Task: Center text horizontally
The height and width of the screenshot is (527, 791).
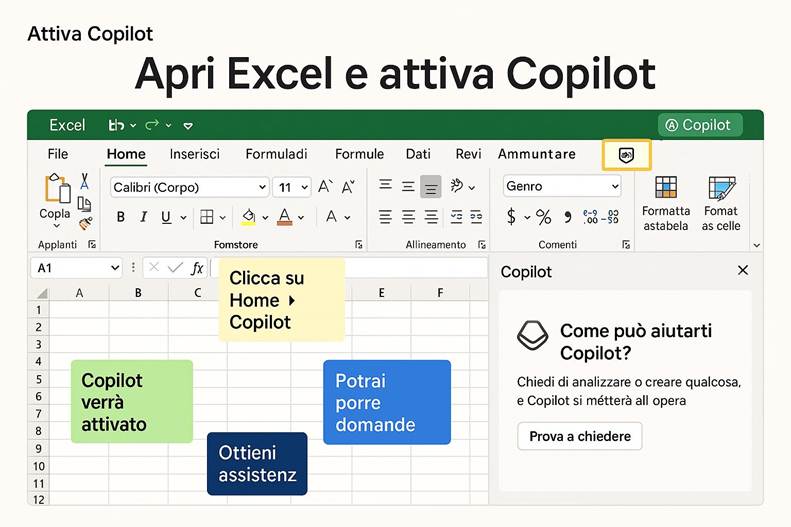Action: [x=408, y=217]
